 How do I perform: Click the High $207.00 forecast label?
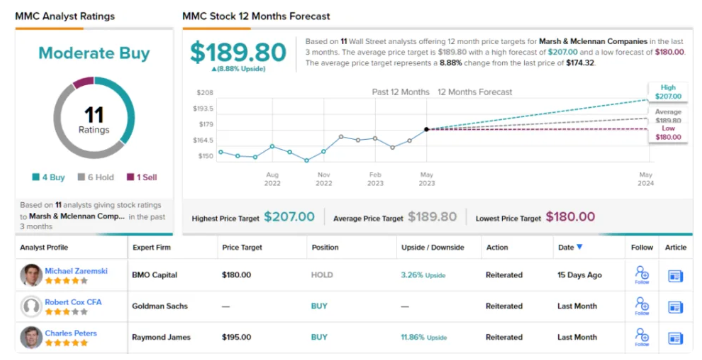tap(668, 92)
